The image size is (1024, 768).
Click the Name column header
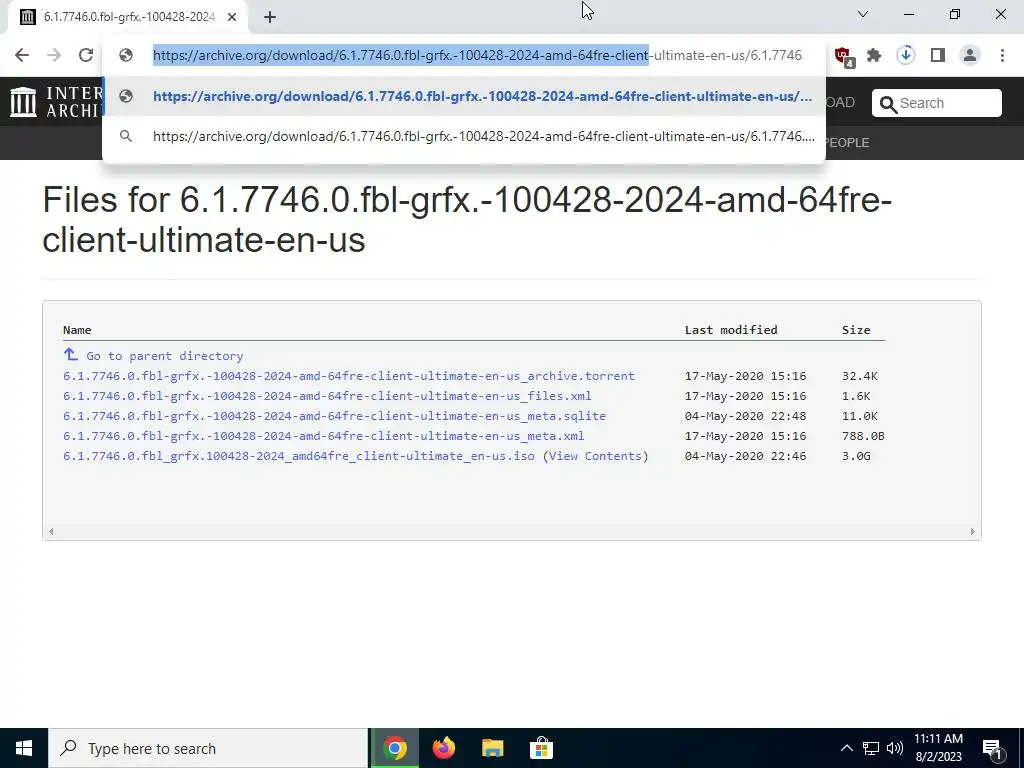(77, 330)
